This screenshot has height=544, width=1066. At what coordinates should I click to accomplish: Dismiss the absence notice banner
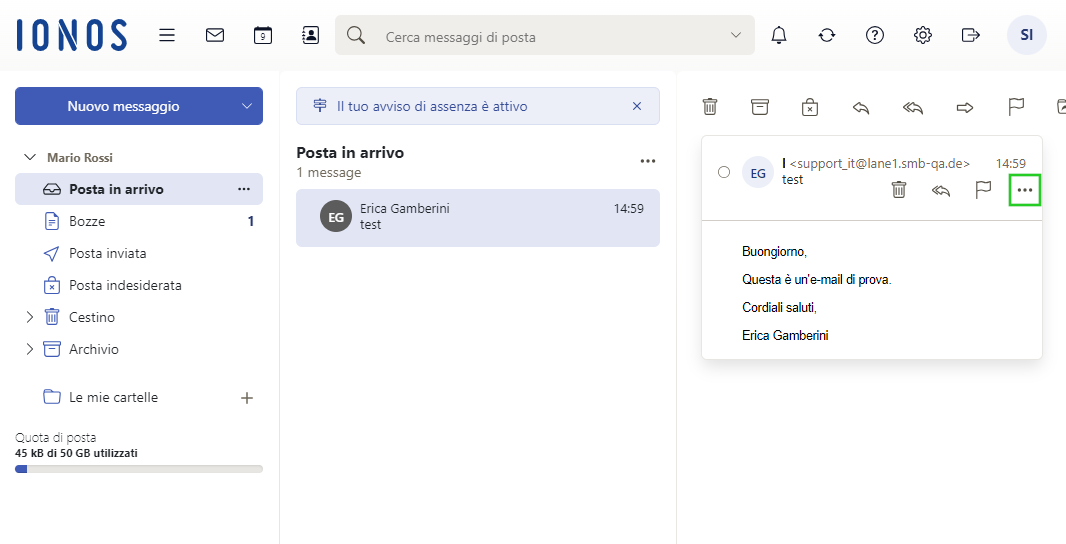point(637,106)
